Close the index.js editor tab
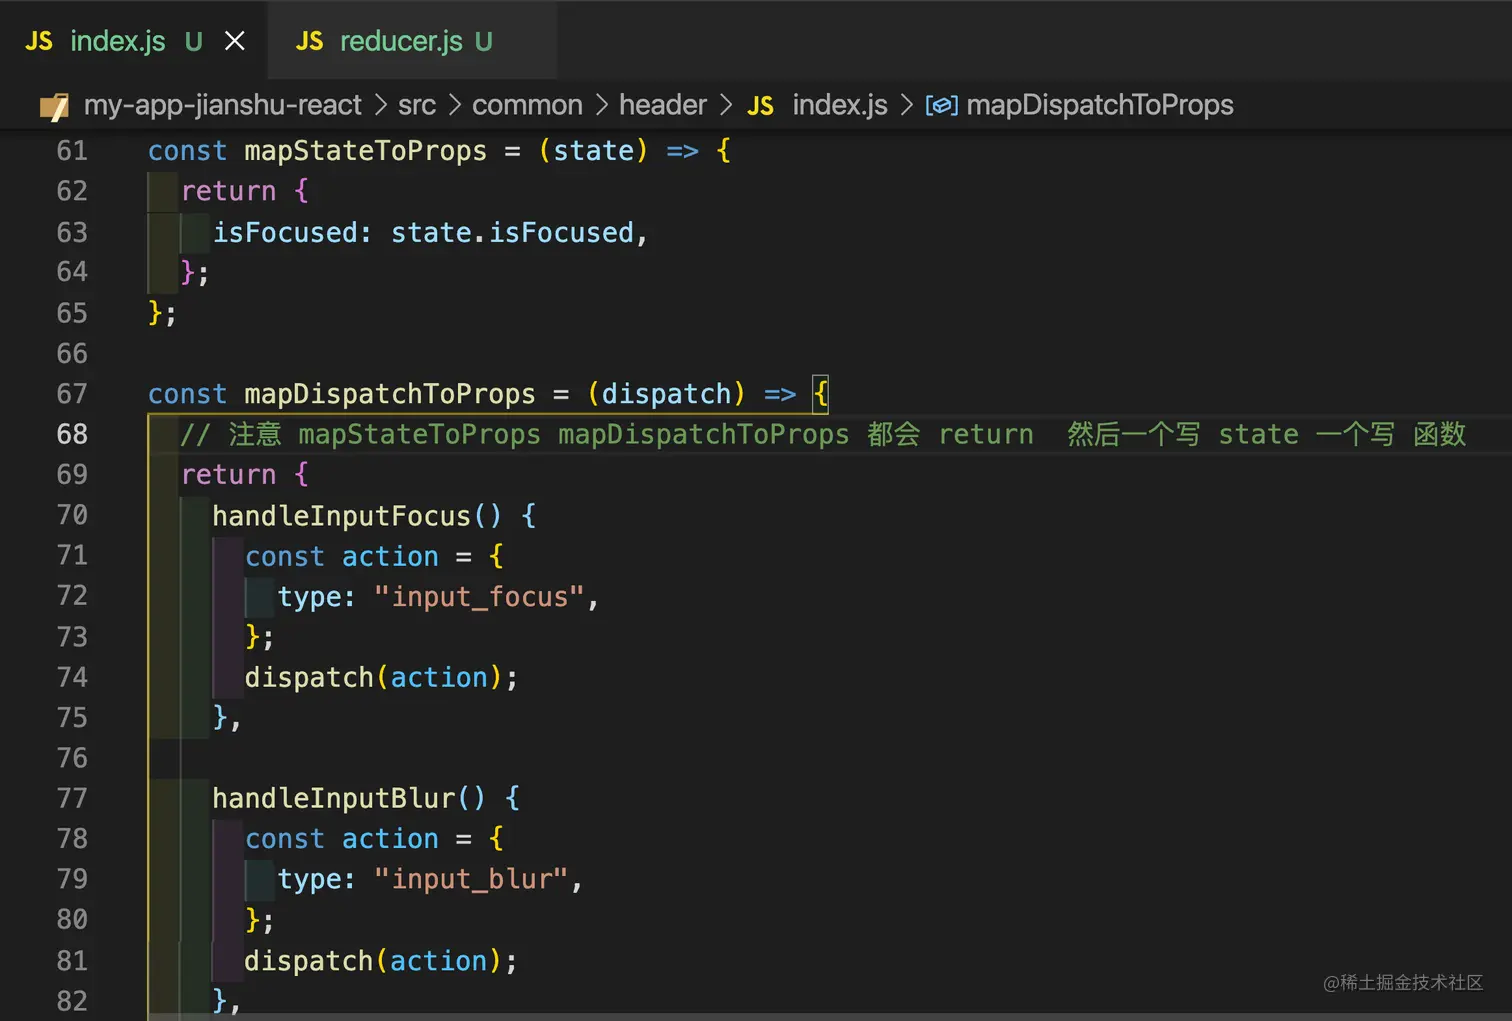Image resolution: width=1512 pixels, height=1021 pixels. 235,41
